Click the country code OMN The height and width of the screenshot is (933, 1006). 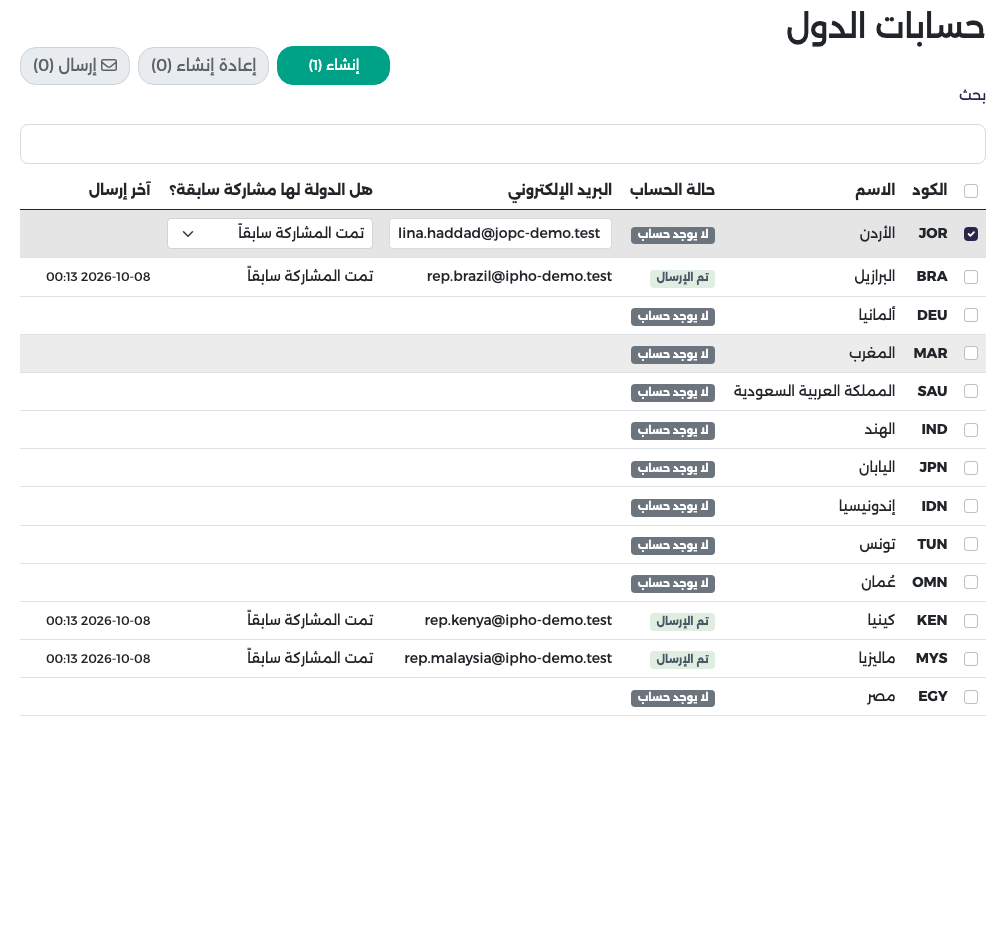930,582
